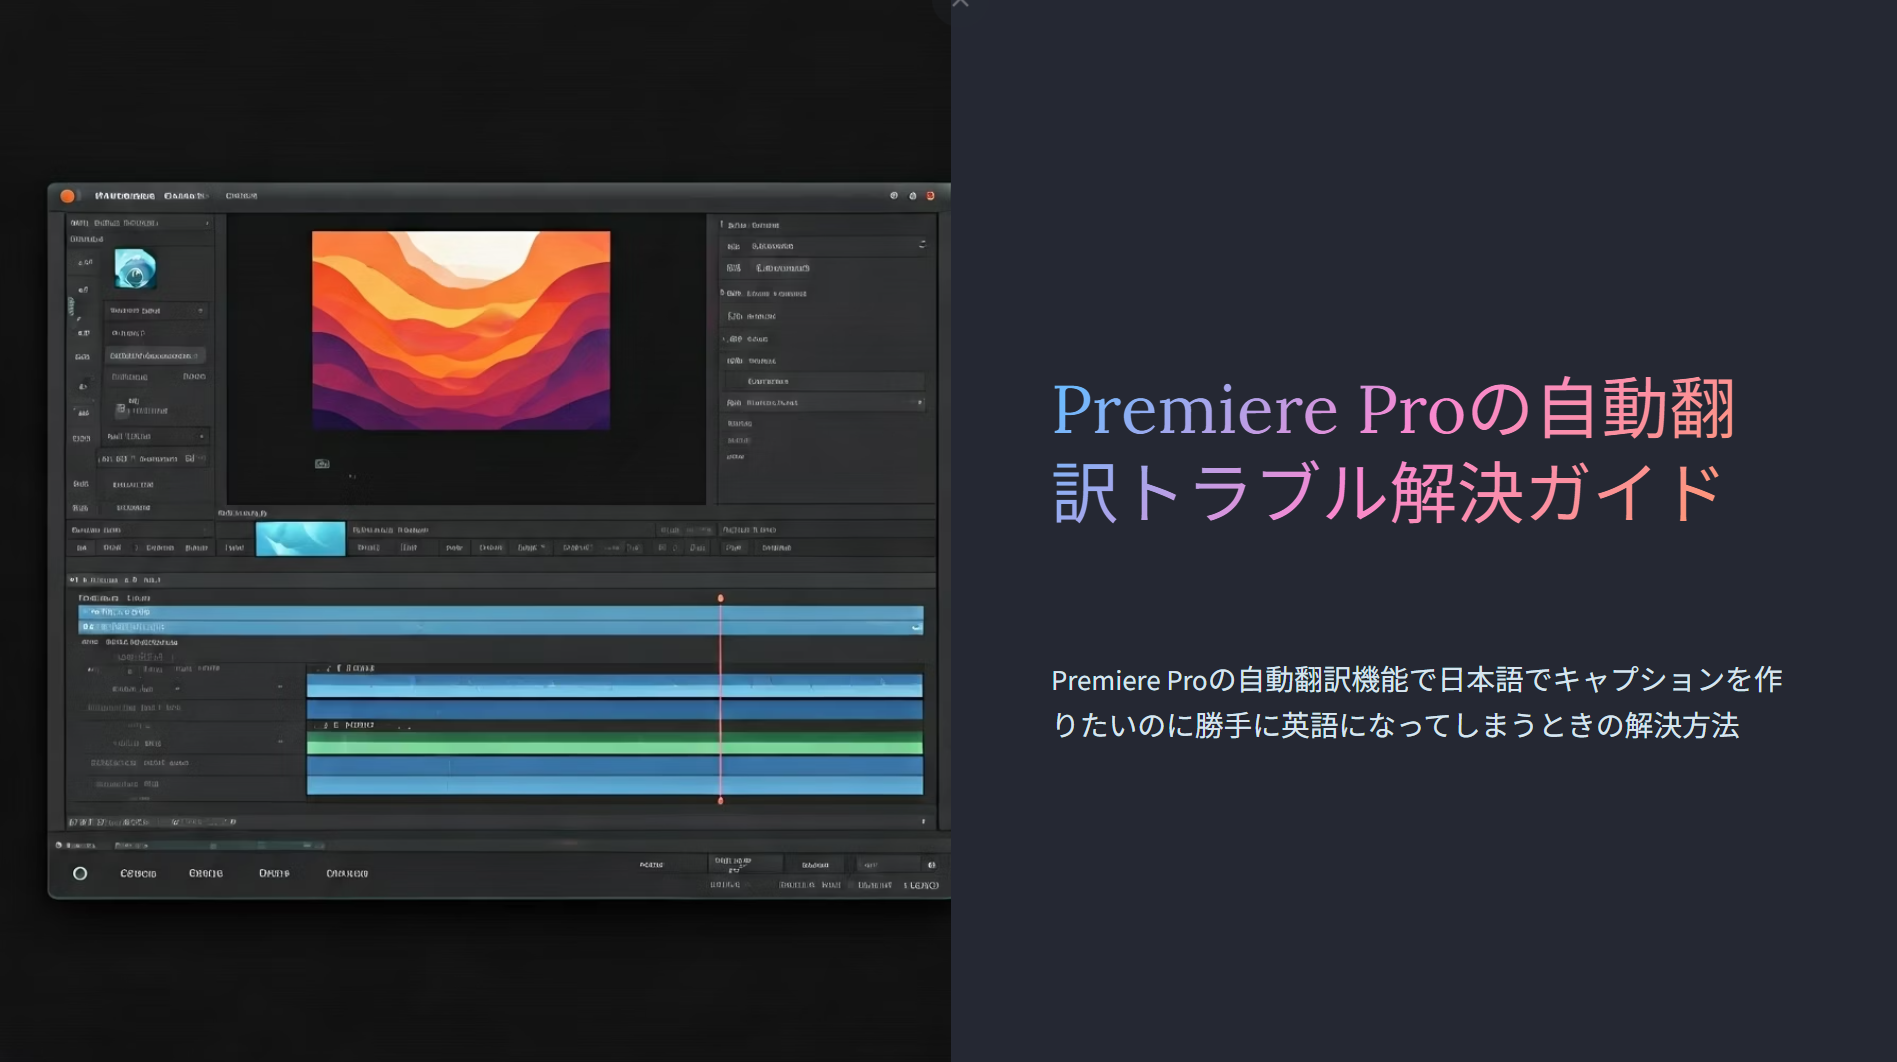Click the white ring icon at the editor's bottom-left

[x=80, y=873]
